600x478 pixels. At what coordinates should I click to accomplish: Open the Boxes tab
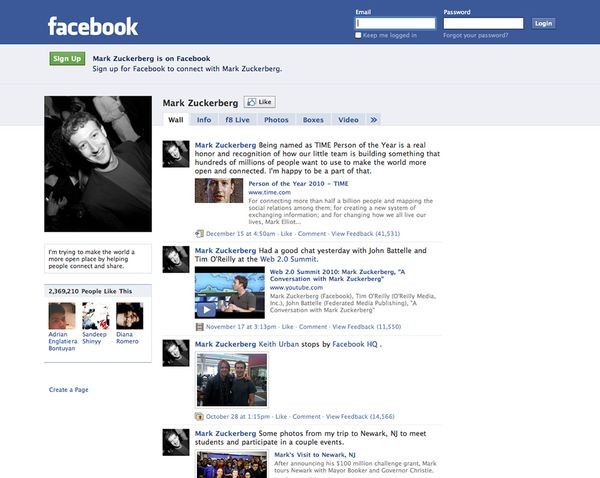point(313,120)
